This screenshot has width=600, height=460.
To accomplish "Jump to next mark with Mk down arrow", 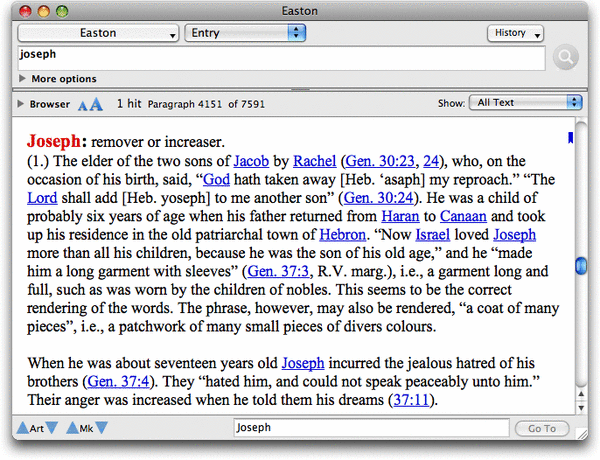I will click(x=101, y=427).
